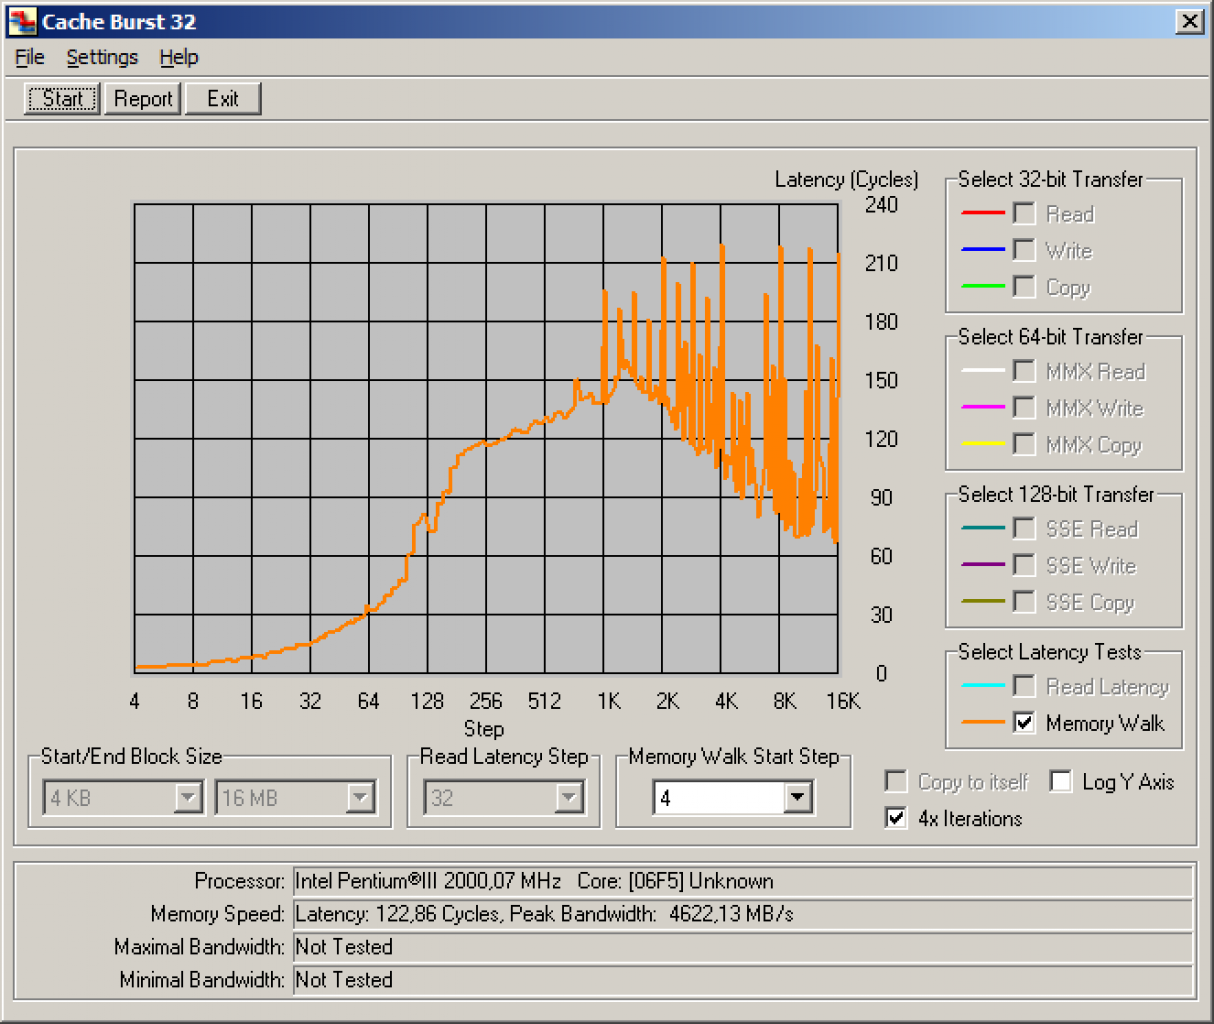Click the '120' y-axis tick label

tap(881, 439)
